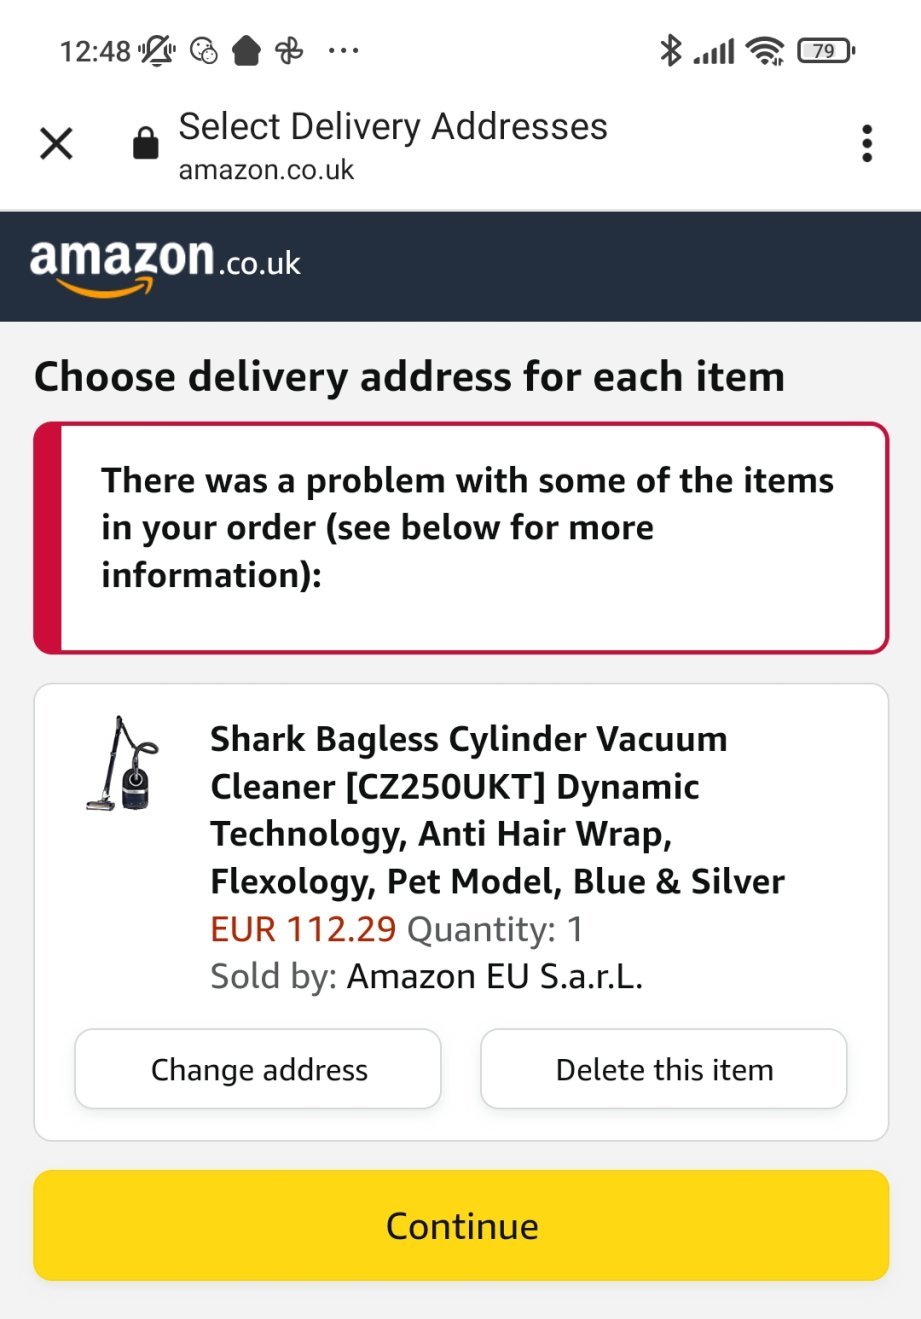This screenshot has height=1319, width=921.
Task: Tap the mobile signal bars icon
Action: click(714, 50)
